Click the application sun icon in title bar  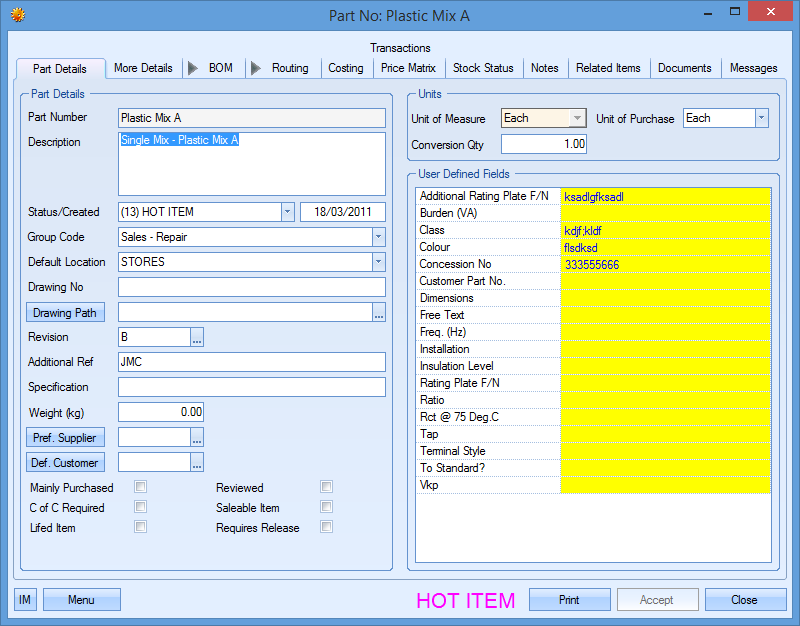pyautogui.click(x=17, y=15)
